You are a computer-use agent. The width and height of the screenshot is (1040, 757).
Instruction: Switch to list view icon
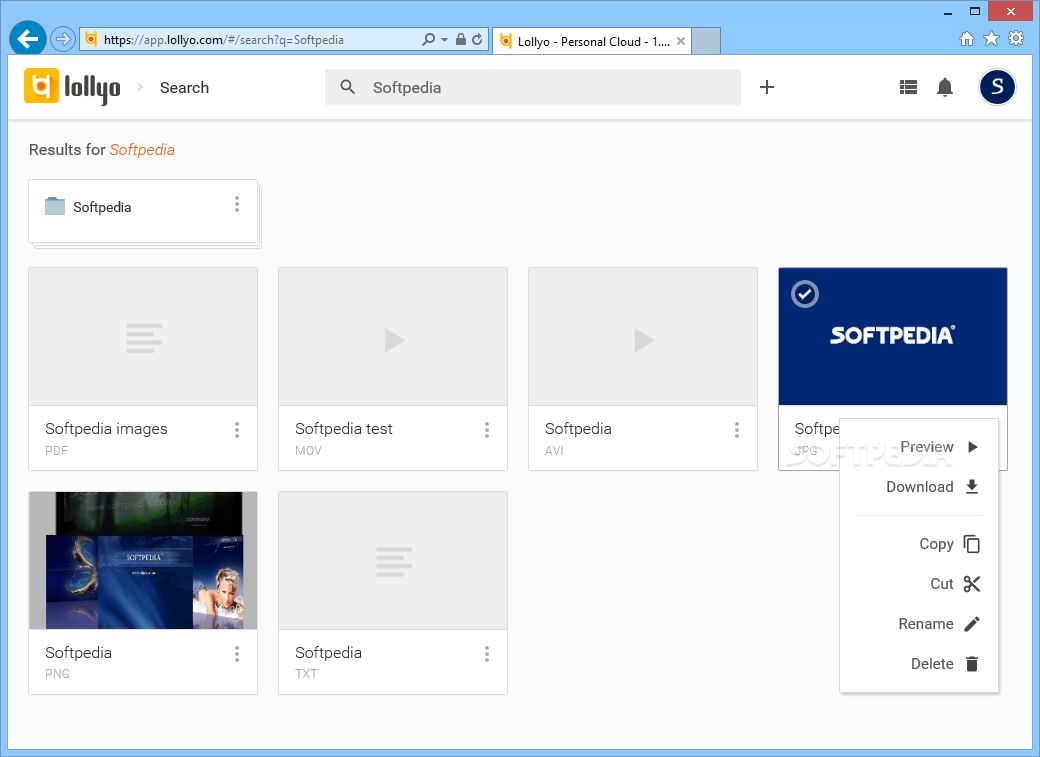(908, 87)
